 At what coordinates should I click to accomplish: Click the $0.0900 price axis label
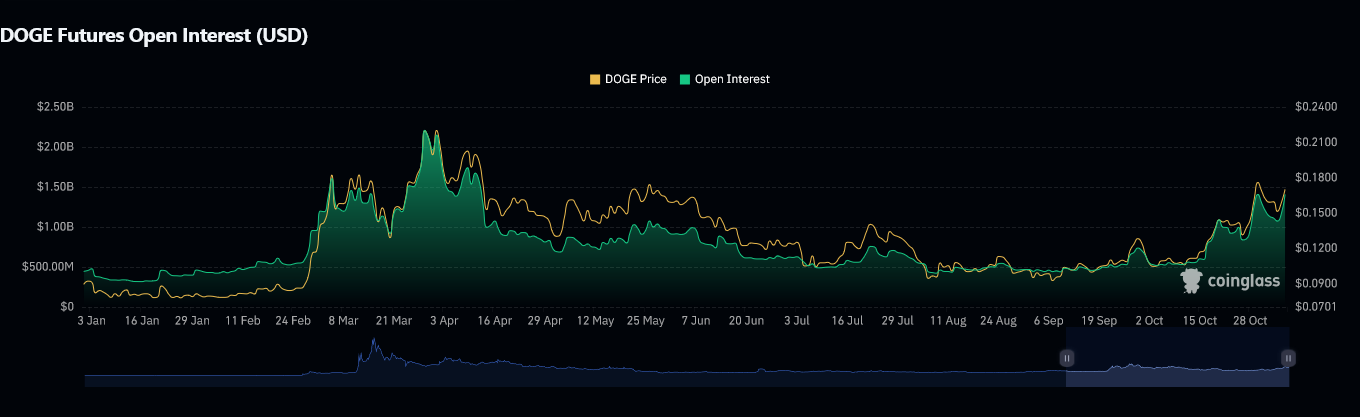(1315, 283)
